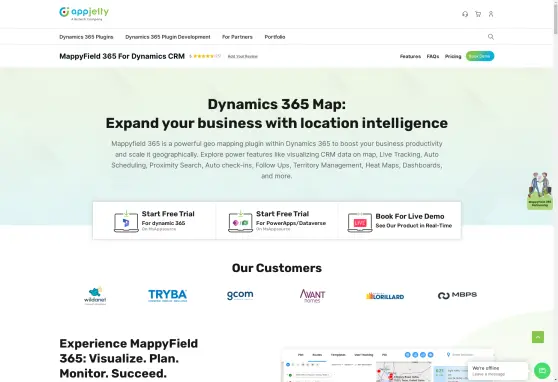
Task: Click the search magnifier icon
Action: tap(491, 37)
